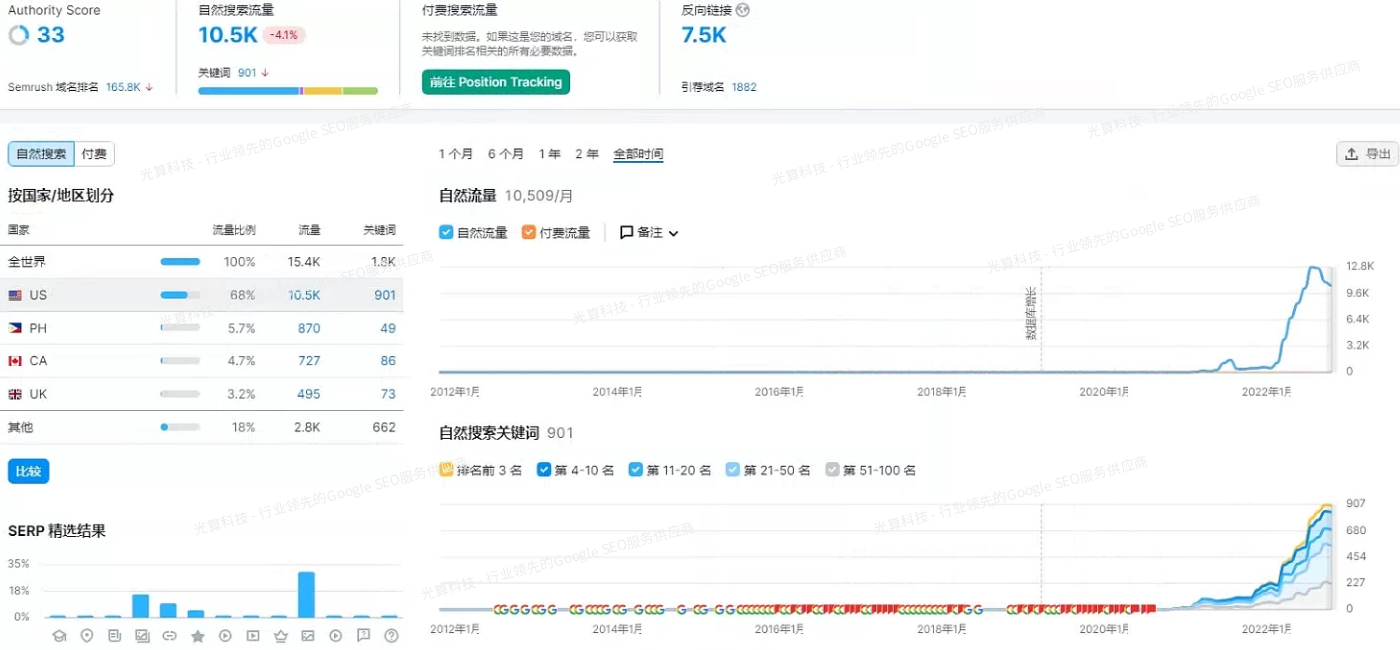Viewport: 1400px width, 650px height.
Task: Click the location pin SERP feature icon
Action: point(87,636)
